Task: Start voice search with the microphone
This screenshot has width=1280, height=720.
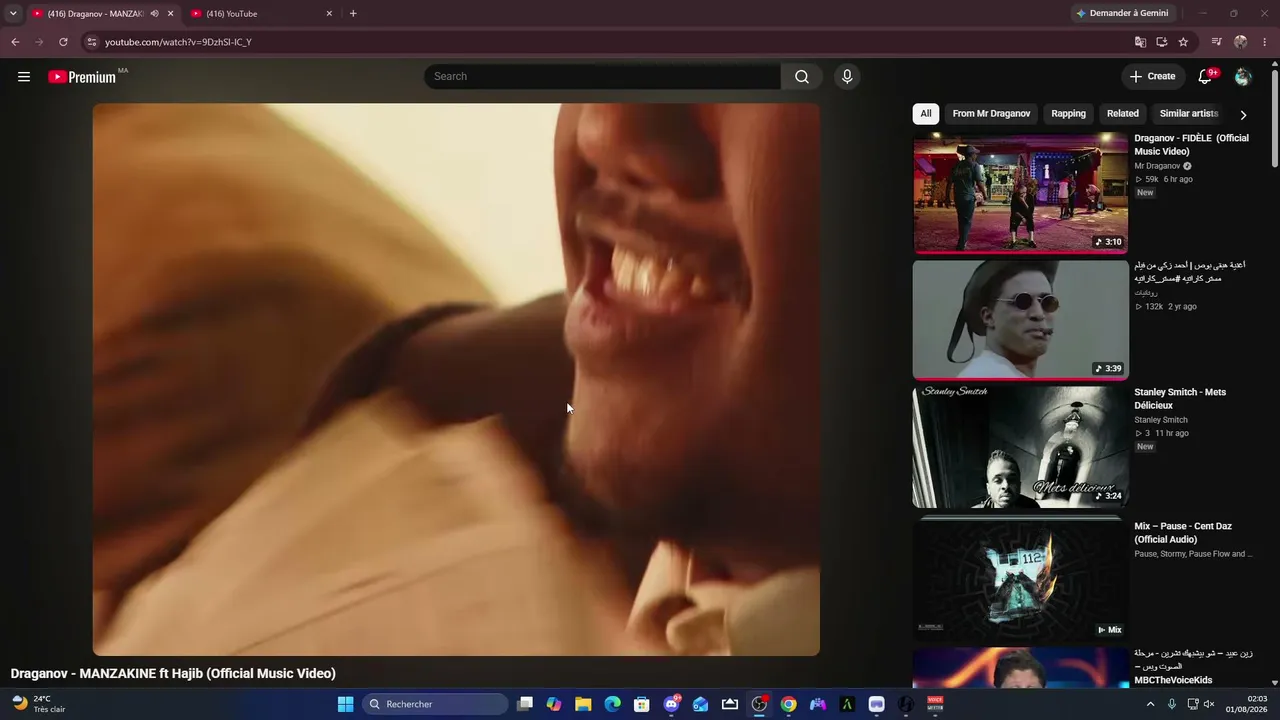Action: 847,77
